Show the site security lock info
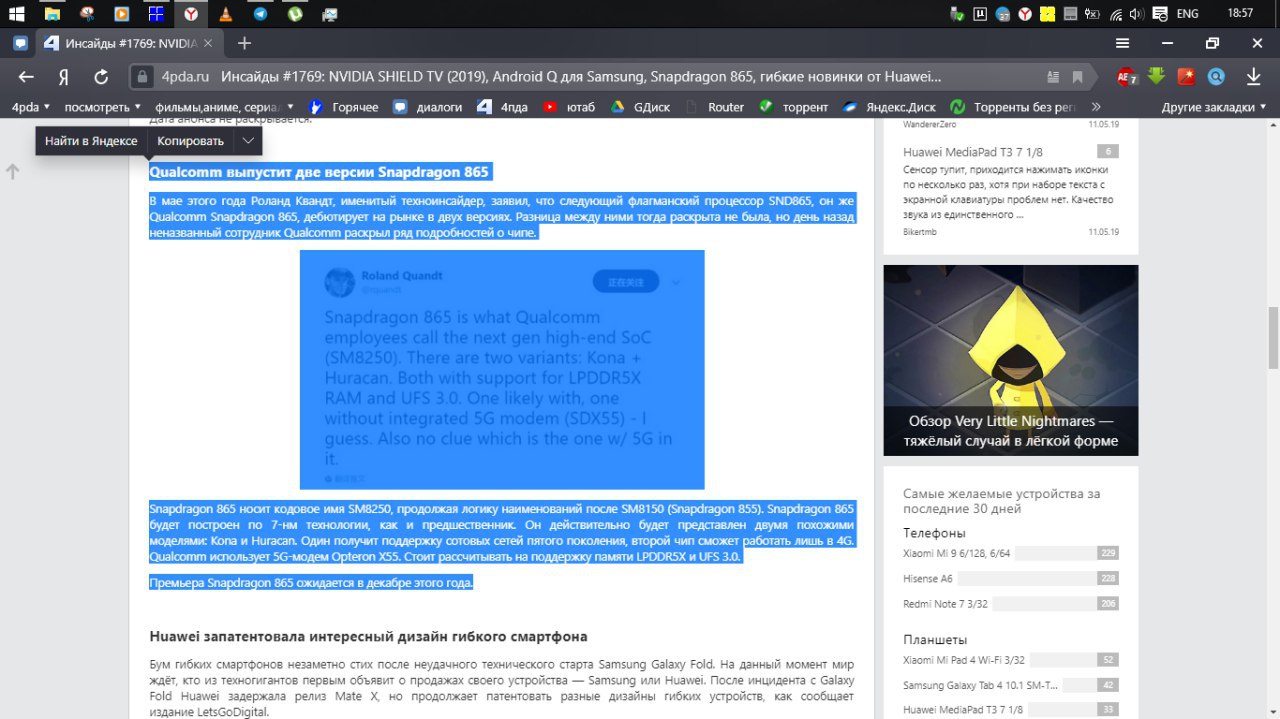Image resolution: width=1280 pixels, height=719 pixels. 142,77
